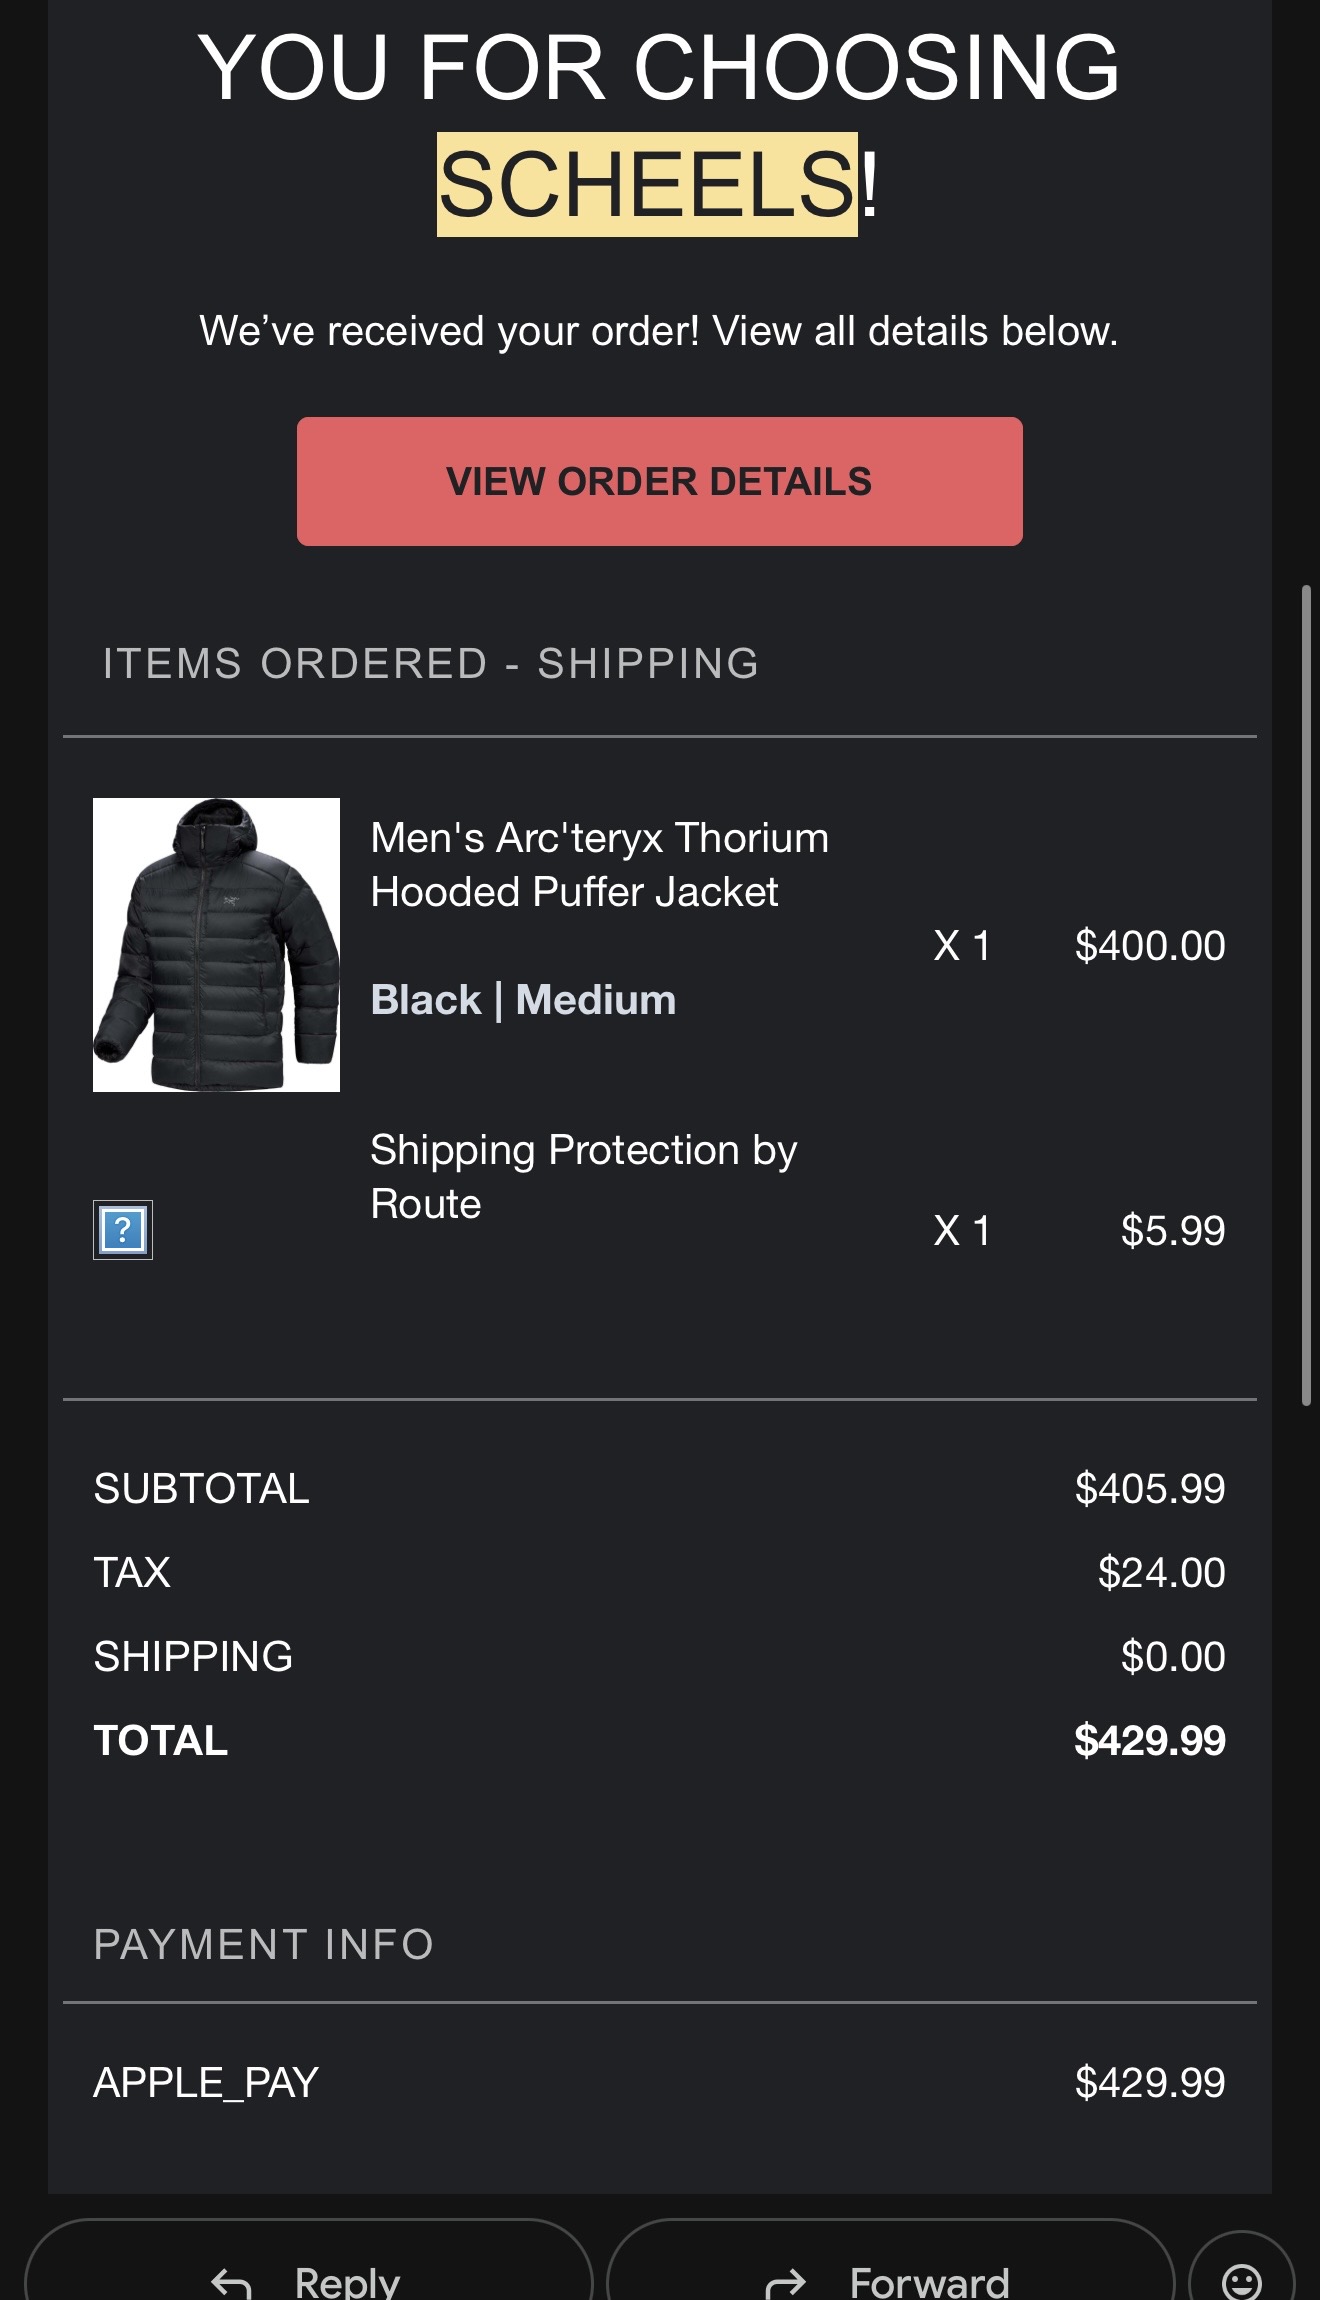Tap the $24.00 tax amount
The height and width of the screenshot is (2300, 1320).
point(1161,1572)
